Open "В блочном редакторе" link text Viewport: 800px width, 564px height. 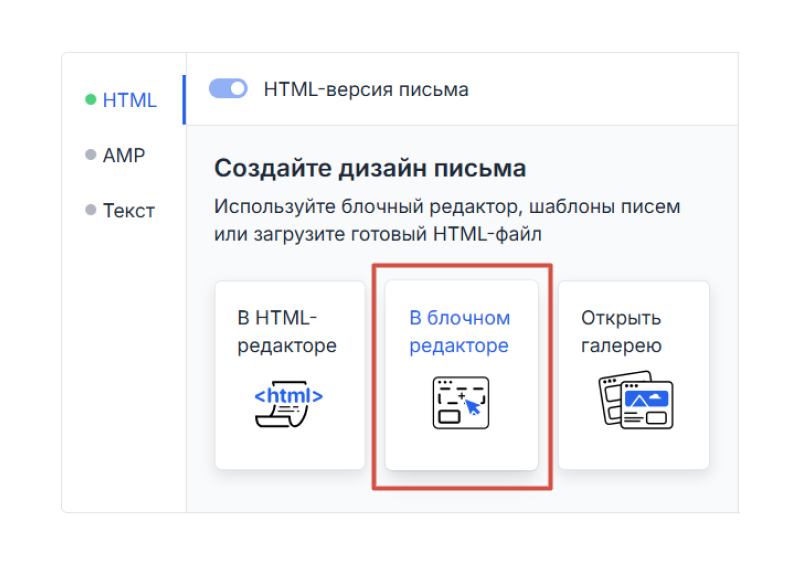point(460,332)
